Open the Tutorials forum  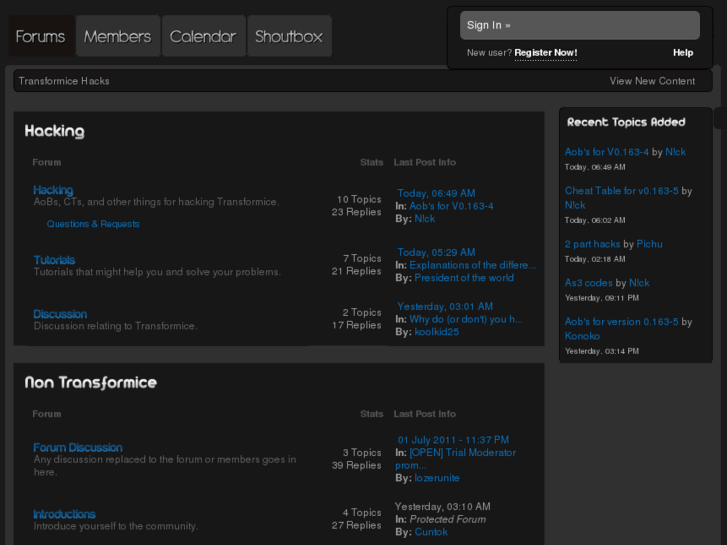54,260
